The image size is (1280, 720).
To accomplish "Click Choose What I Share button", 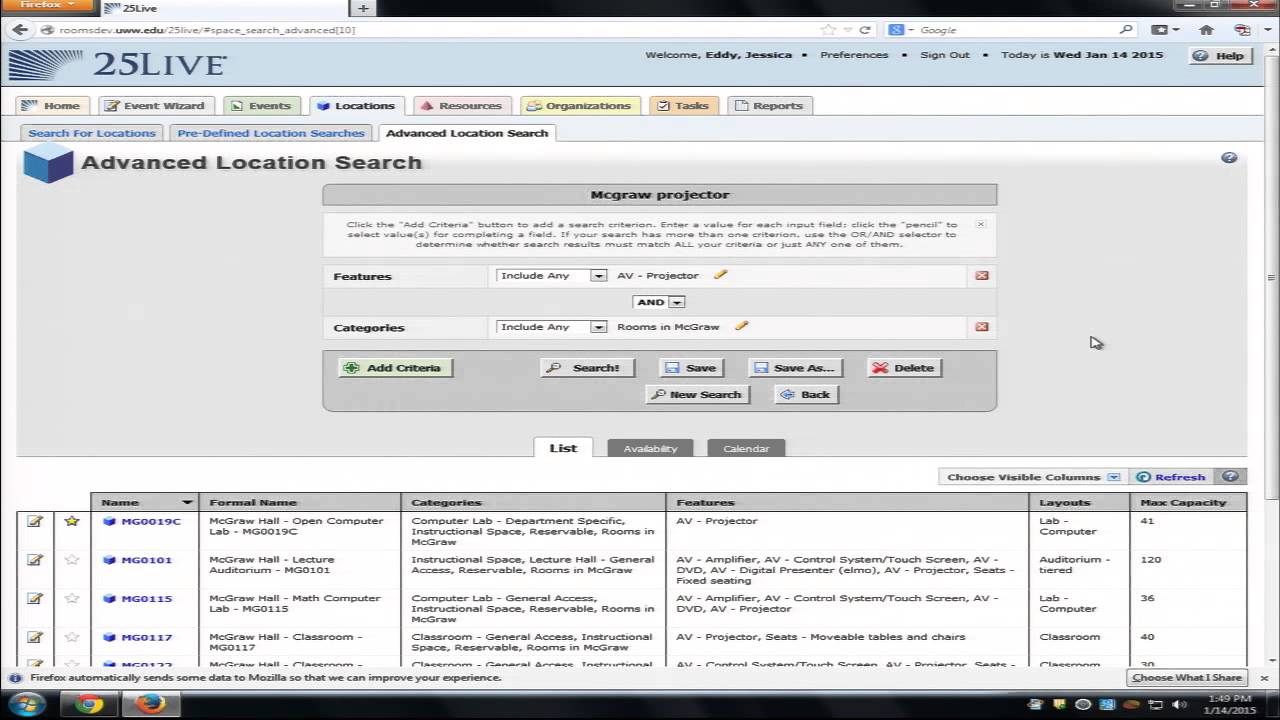I will tap(1187, 678).
